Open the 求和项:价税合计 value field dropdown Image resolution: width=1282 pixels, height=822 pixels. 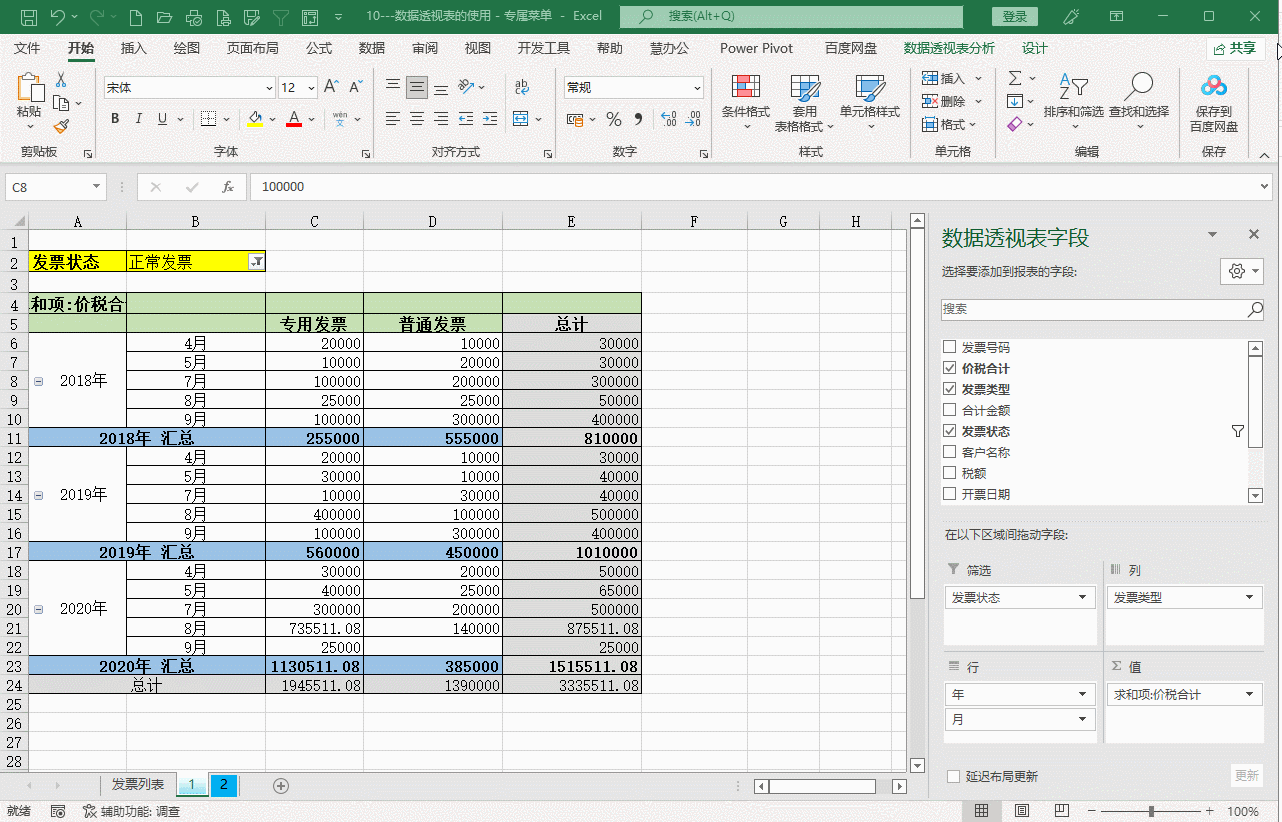(1250, 694)
